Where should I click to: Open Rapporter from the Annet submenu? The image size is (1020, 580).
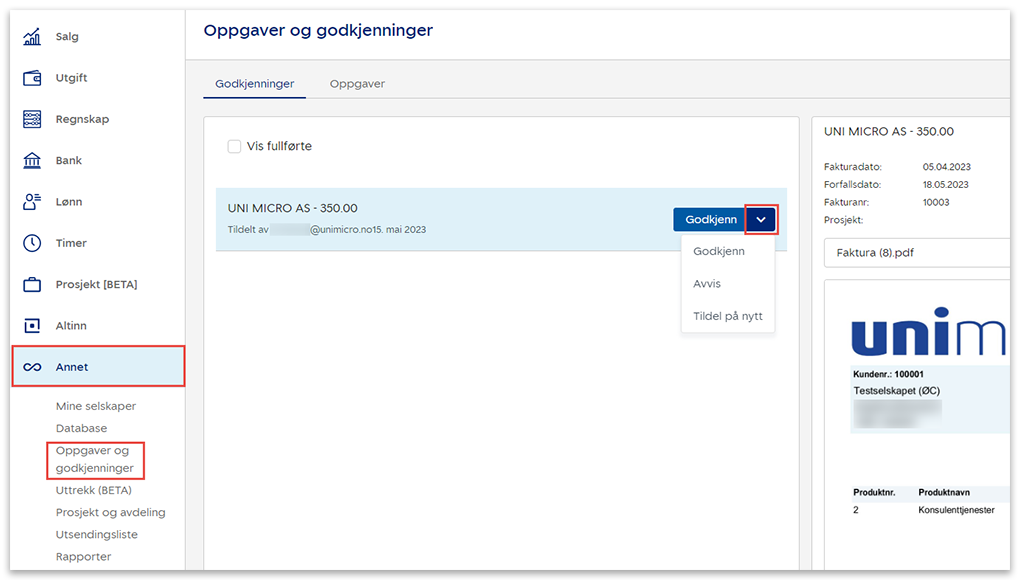[x=83, y=556]
